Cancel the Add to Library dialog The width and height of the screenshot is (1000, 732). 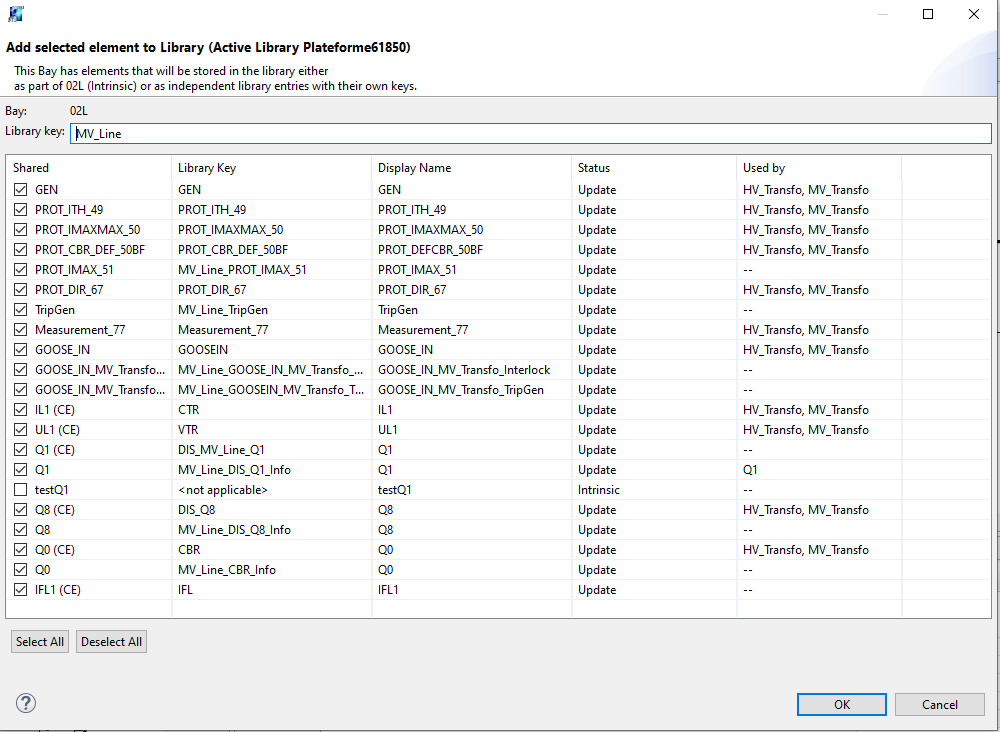[939, 704]
